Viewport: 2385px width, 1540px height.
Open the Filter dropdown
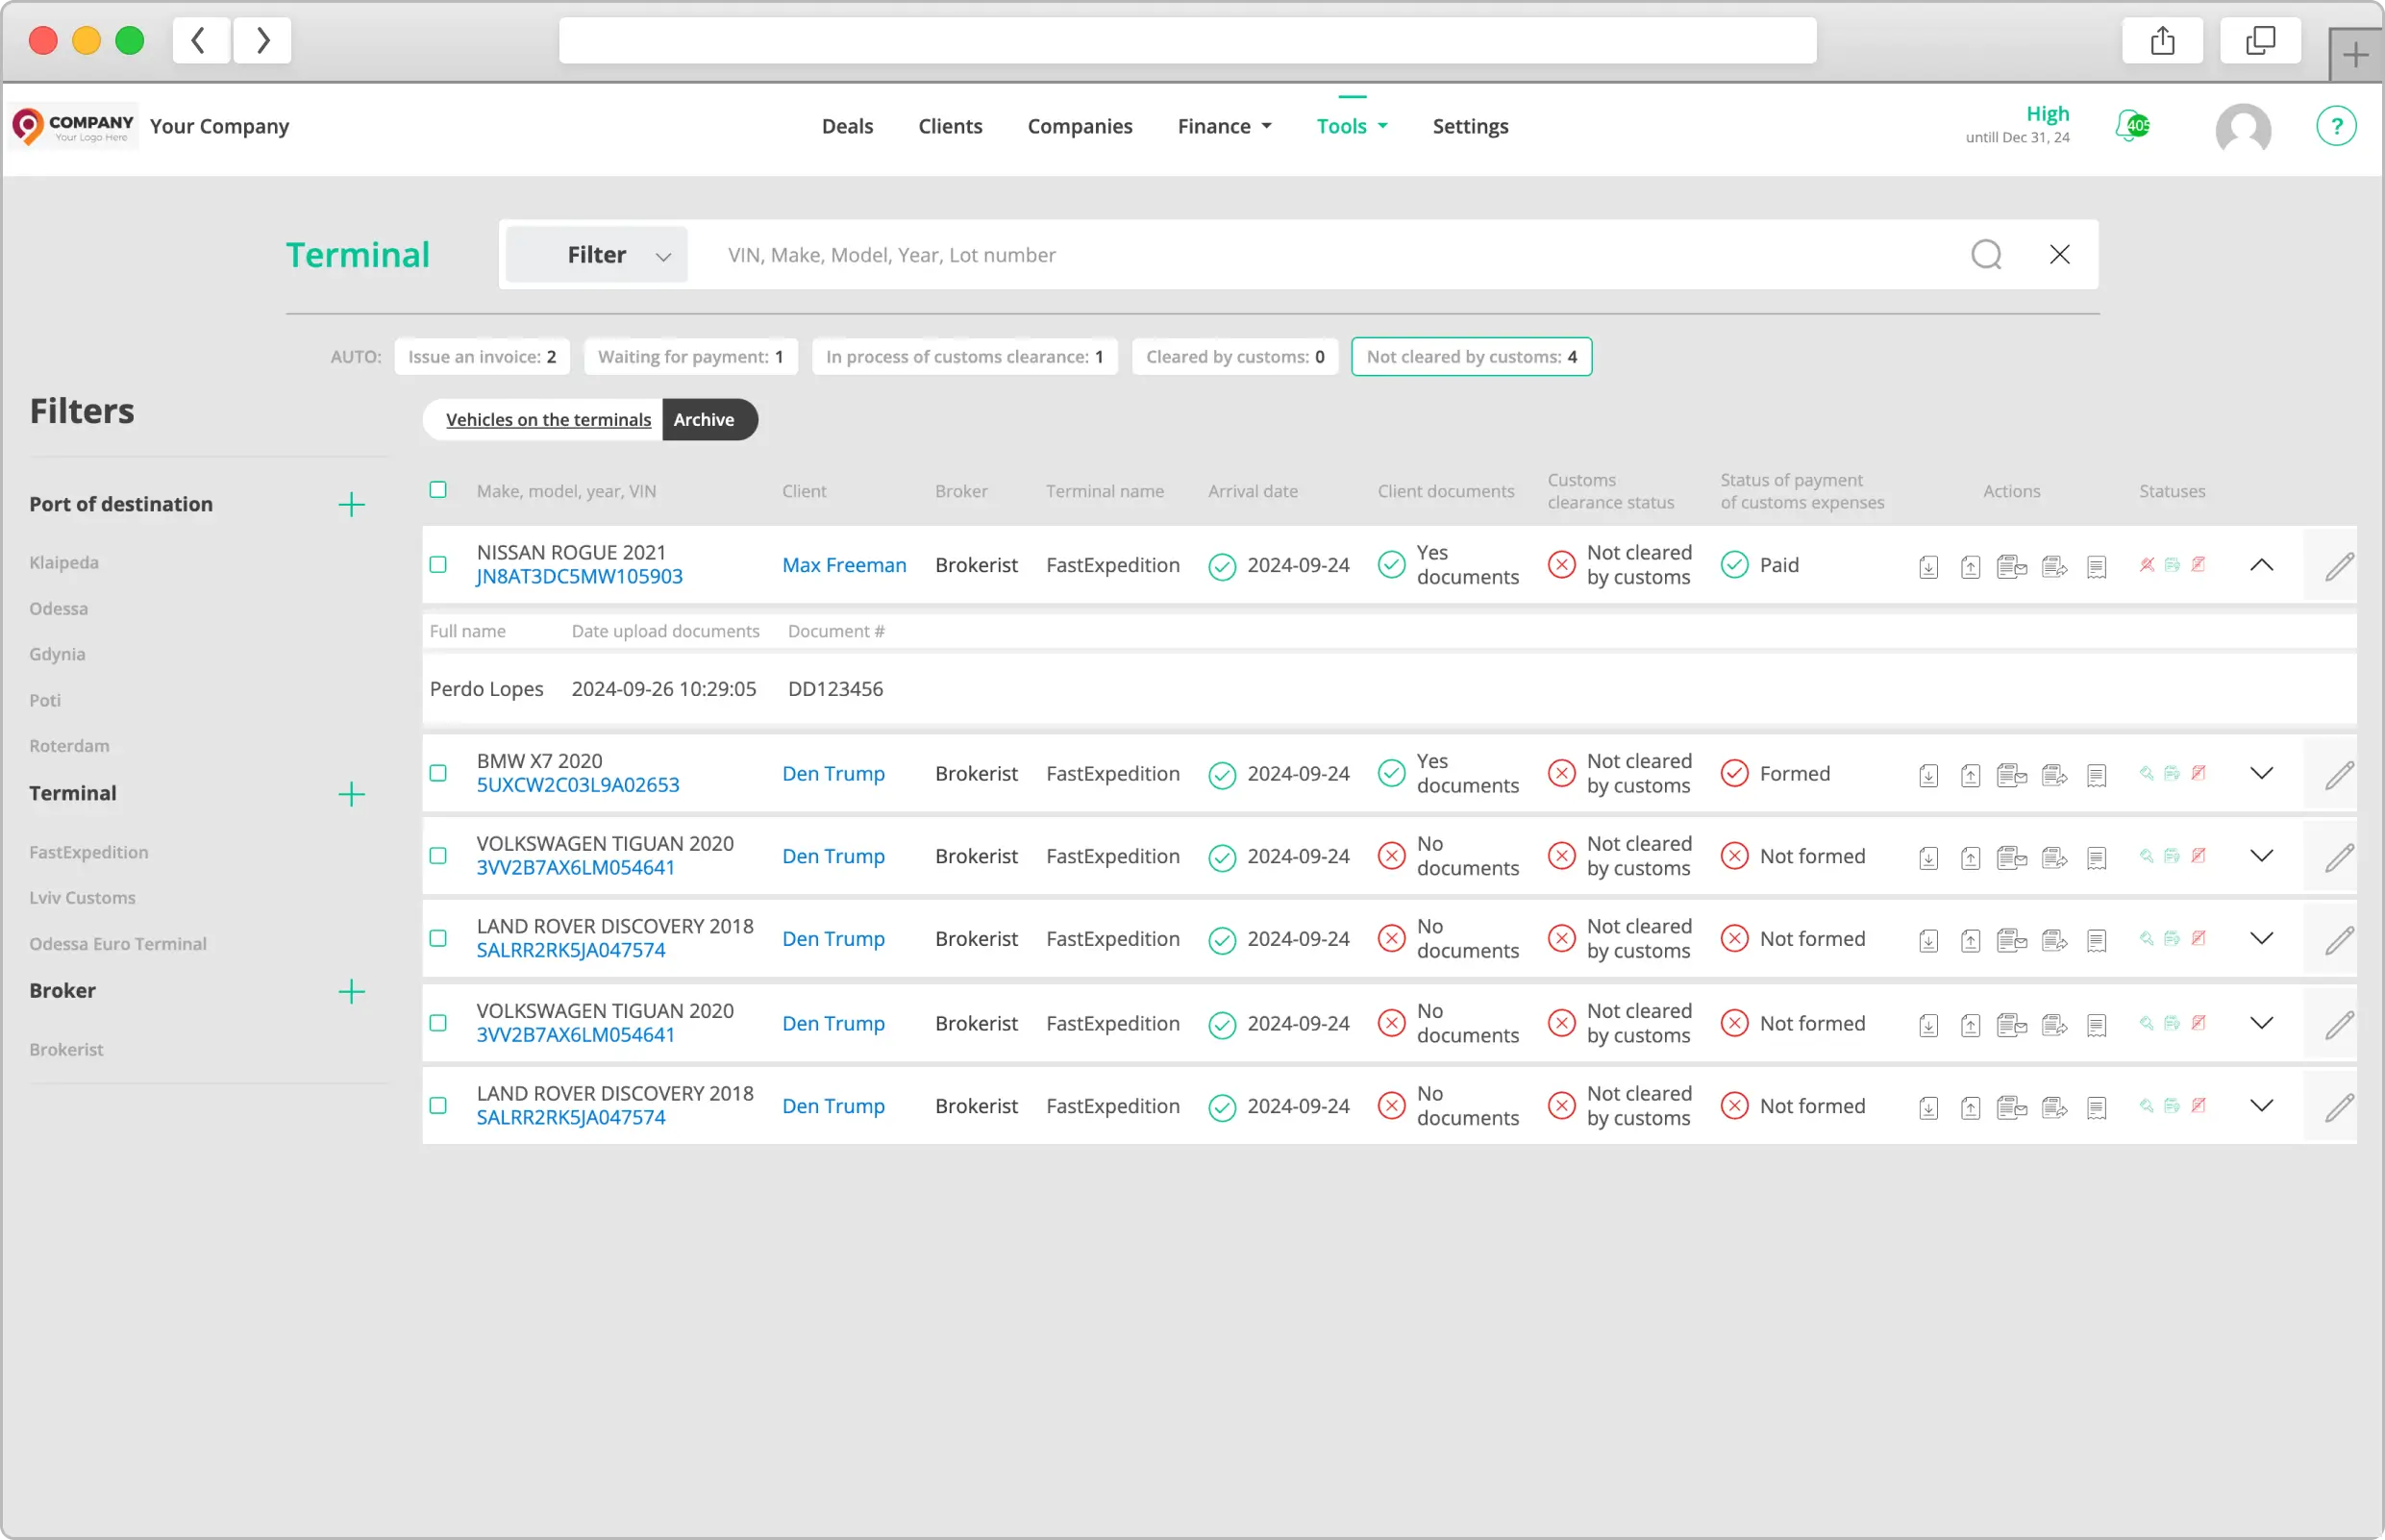[597, 255]
